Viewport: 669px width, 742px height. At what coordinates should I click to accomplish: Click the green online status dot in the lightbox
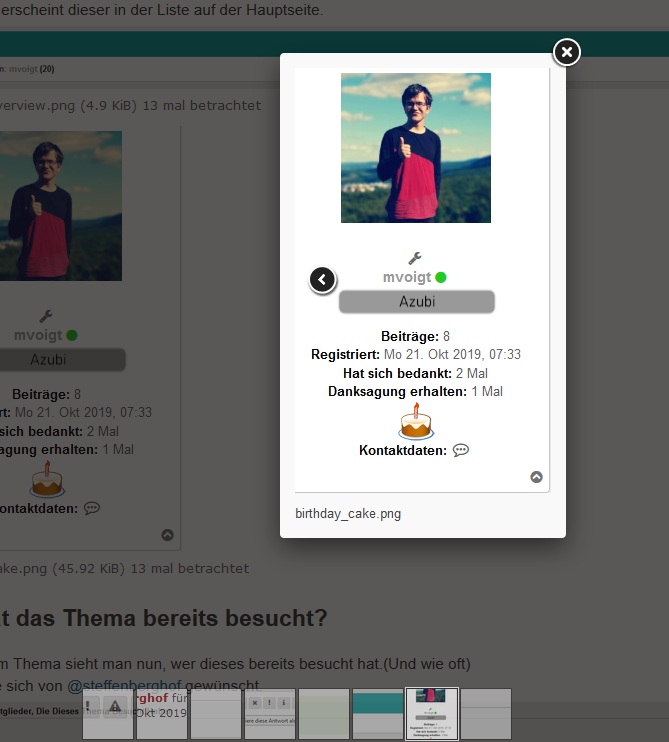(x=441, y=277)
